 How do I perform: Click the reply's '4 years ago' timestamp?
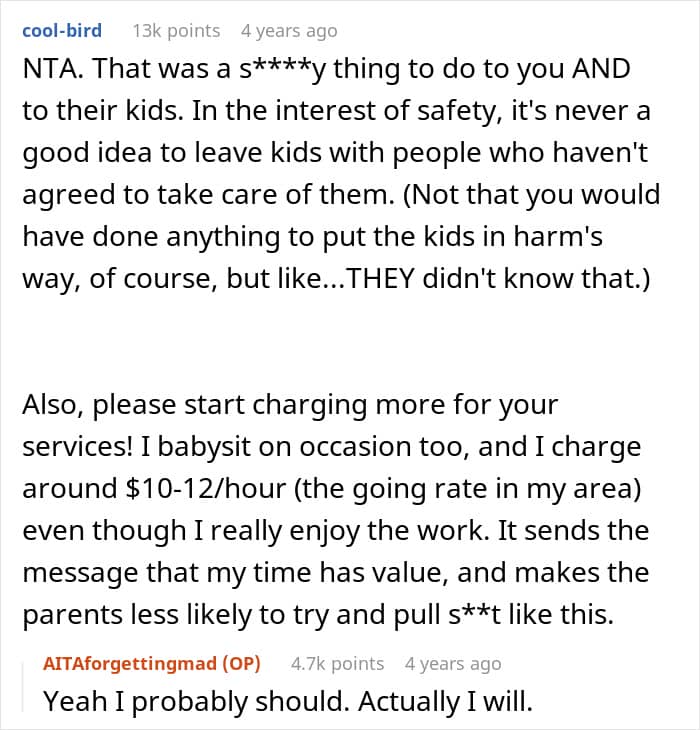tap(453, 663)
